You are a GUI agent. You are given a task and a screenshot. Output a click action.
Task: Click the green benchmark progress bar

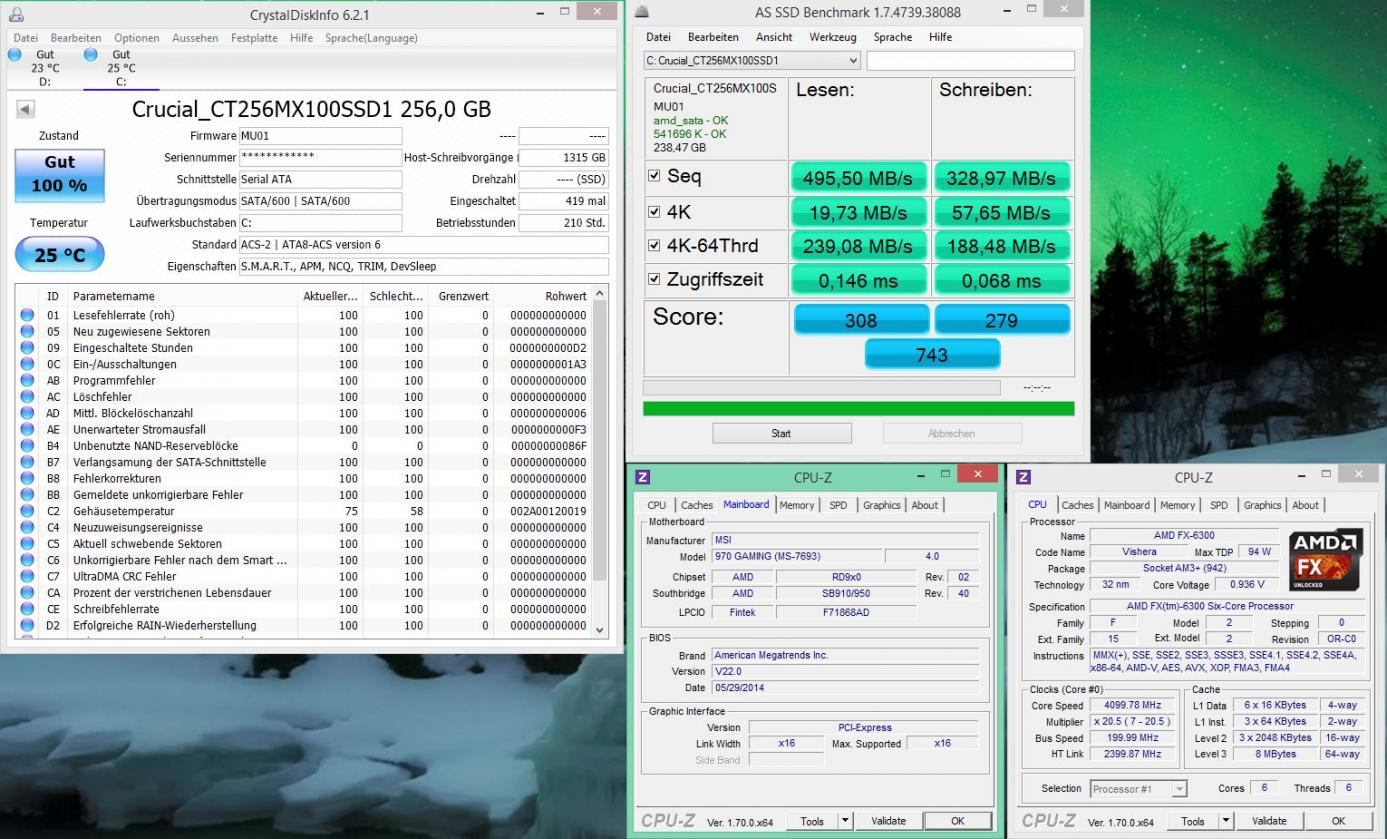858,408
